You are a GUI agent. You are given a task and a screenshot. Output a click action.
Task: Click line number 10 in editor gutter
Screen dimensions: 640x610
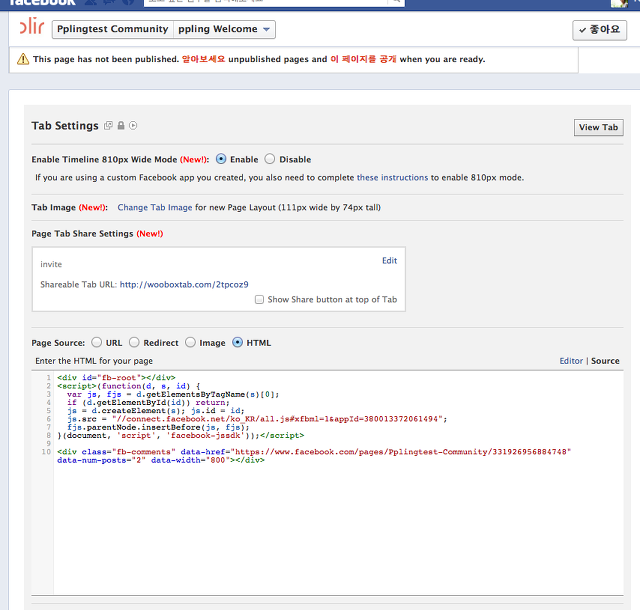(x=46, y=452)
